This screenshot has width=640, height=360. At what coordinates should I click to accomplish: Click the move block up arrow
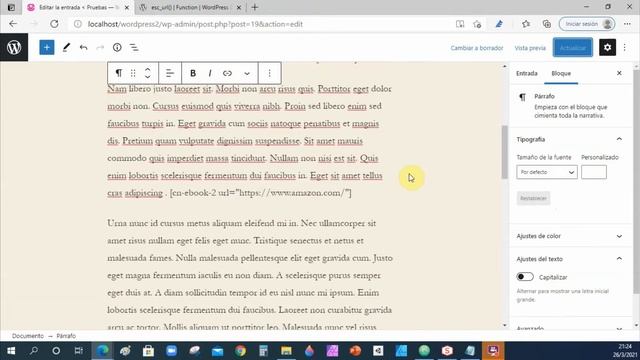pyautogui.click(x=148, y=69)
